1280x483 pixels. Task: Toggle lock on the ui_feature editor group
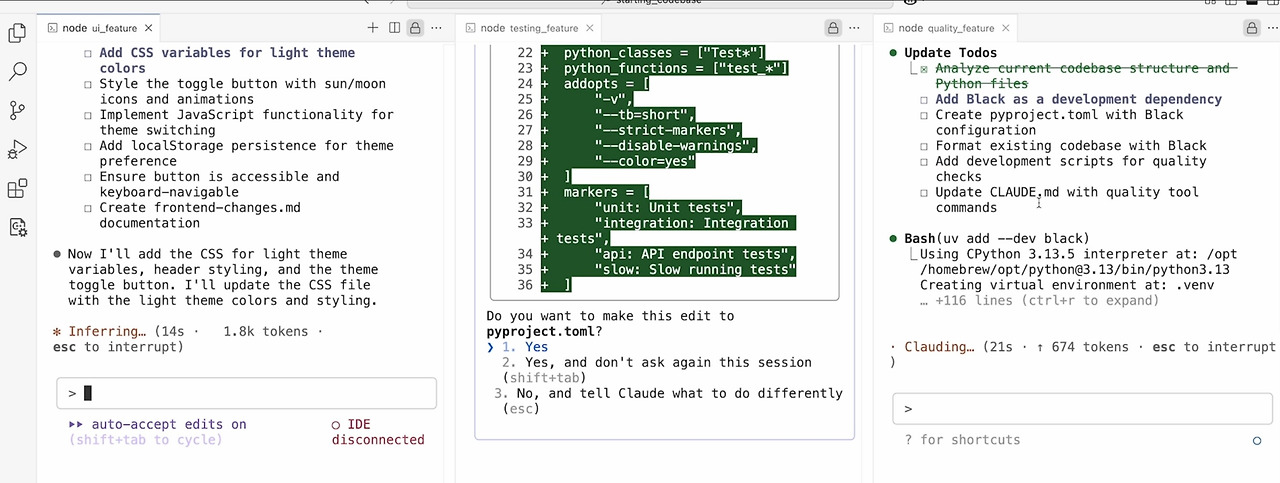(414, 28)
